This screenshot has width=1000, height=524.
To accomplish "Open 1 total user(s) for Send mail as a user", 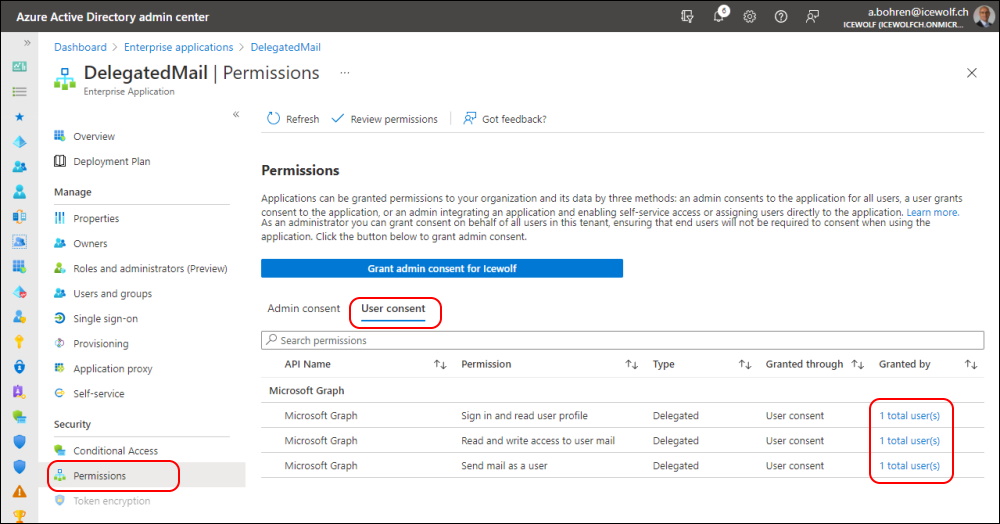I will point(909,465).
